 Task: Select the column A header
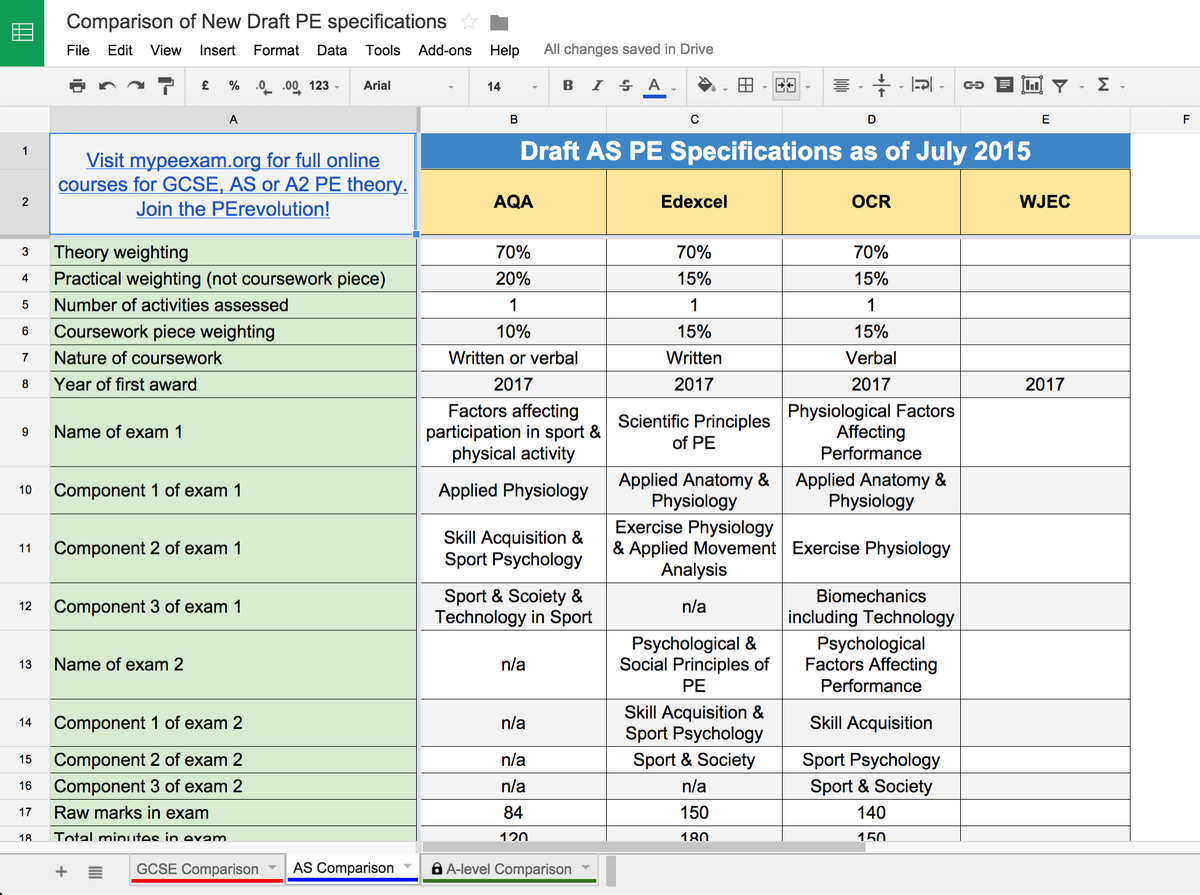coord(233,119)
